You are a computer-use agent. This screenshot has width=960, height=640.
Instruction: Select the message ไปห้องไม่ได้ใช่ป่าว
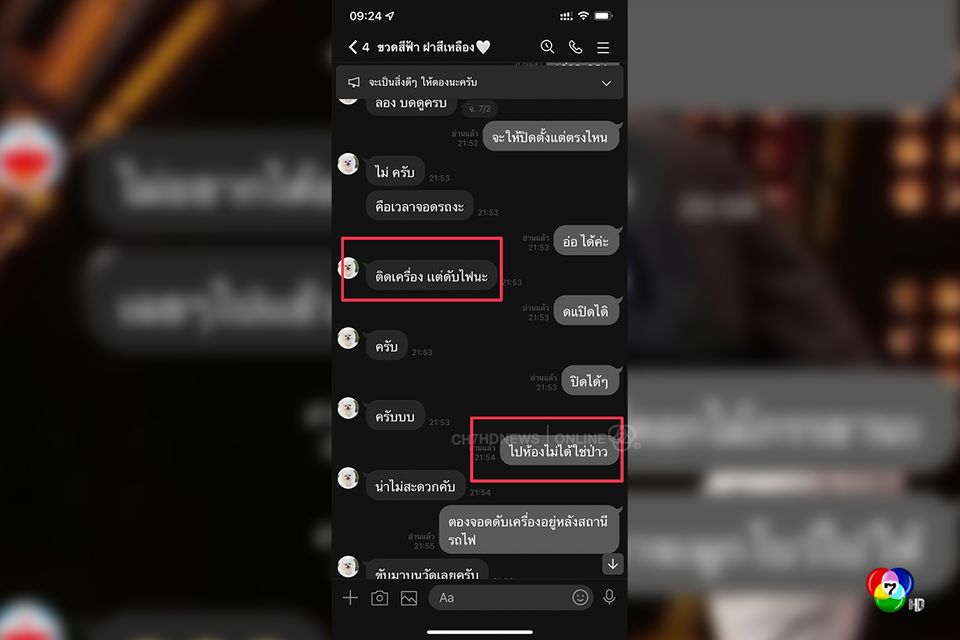(x=559, y=451)
